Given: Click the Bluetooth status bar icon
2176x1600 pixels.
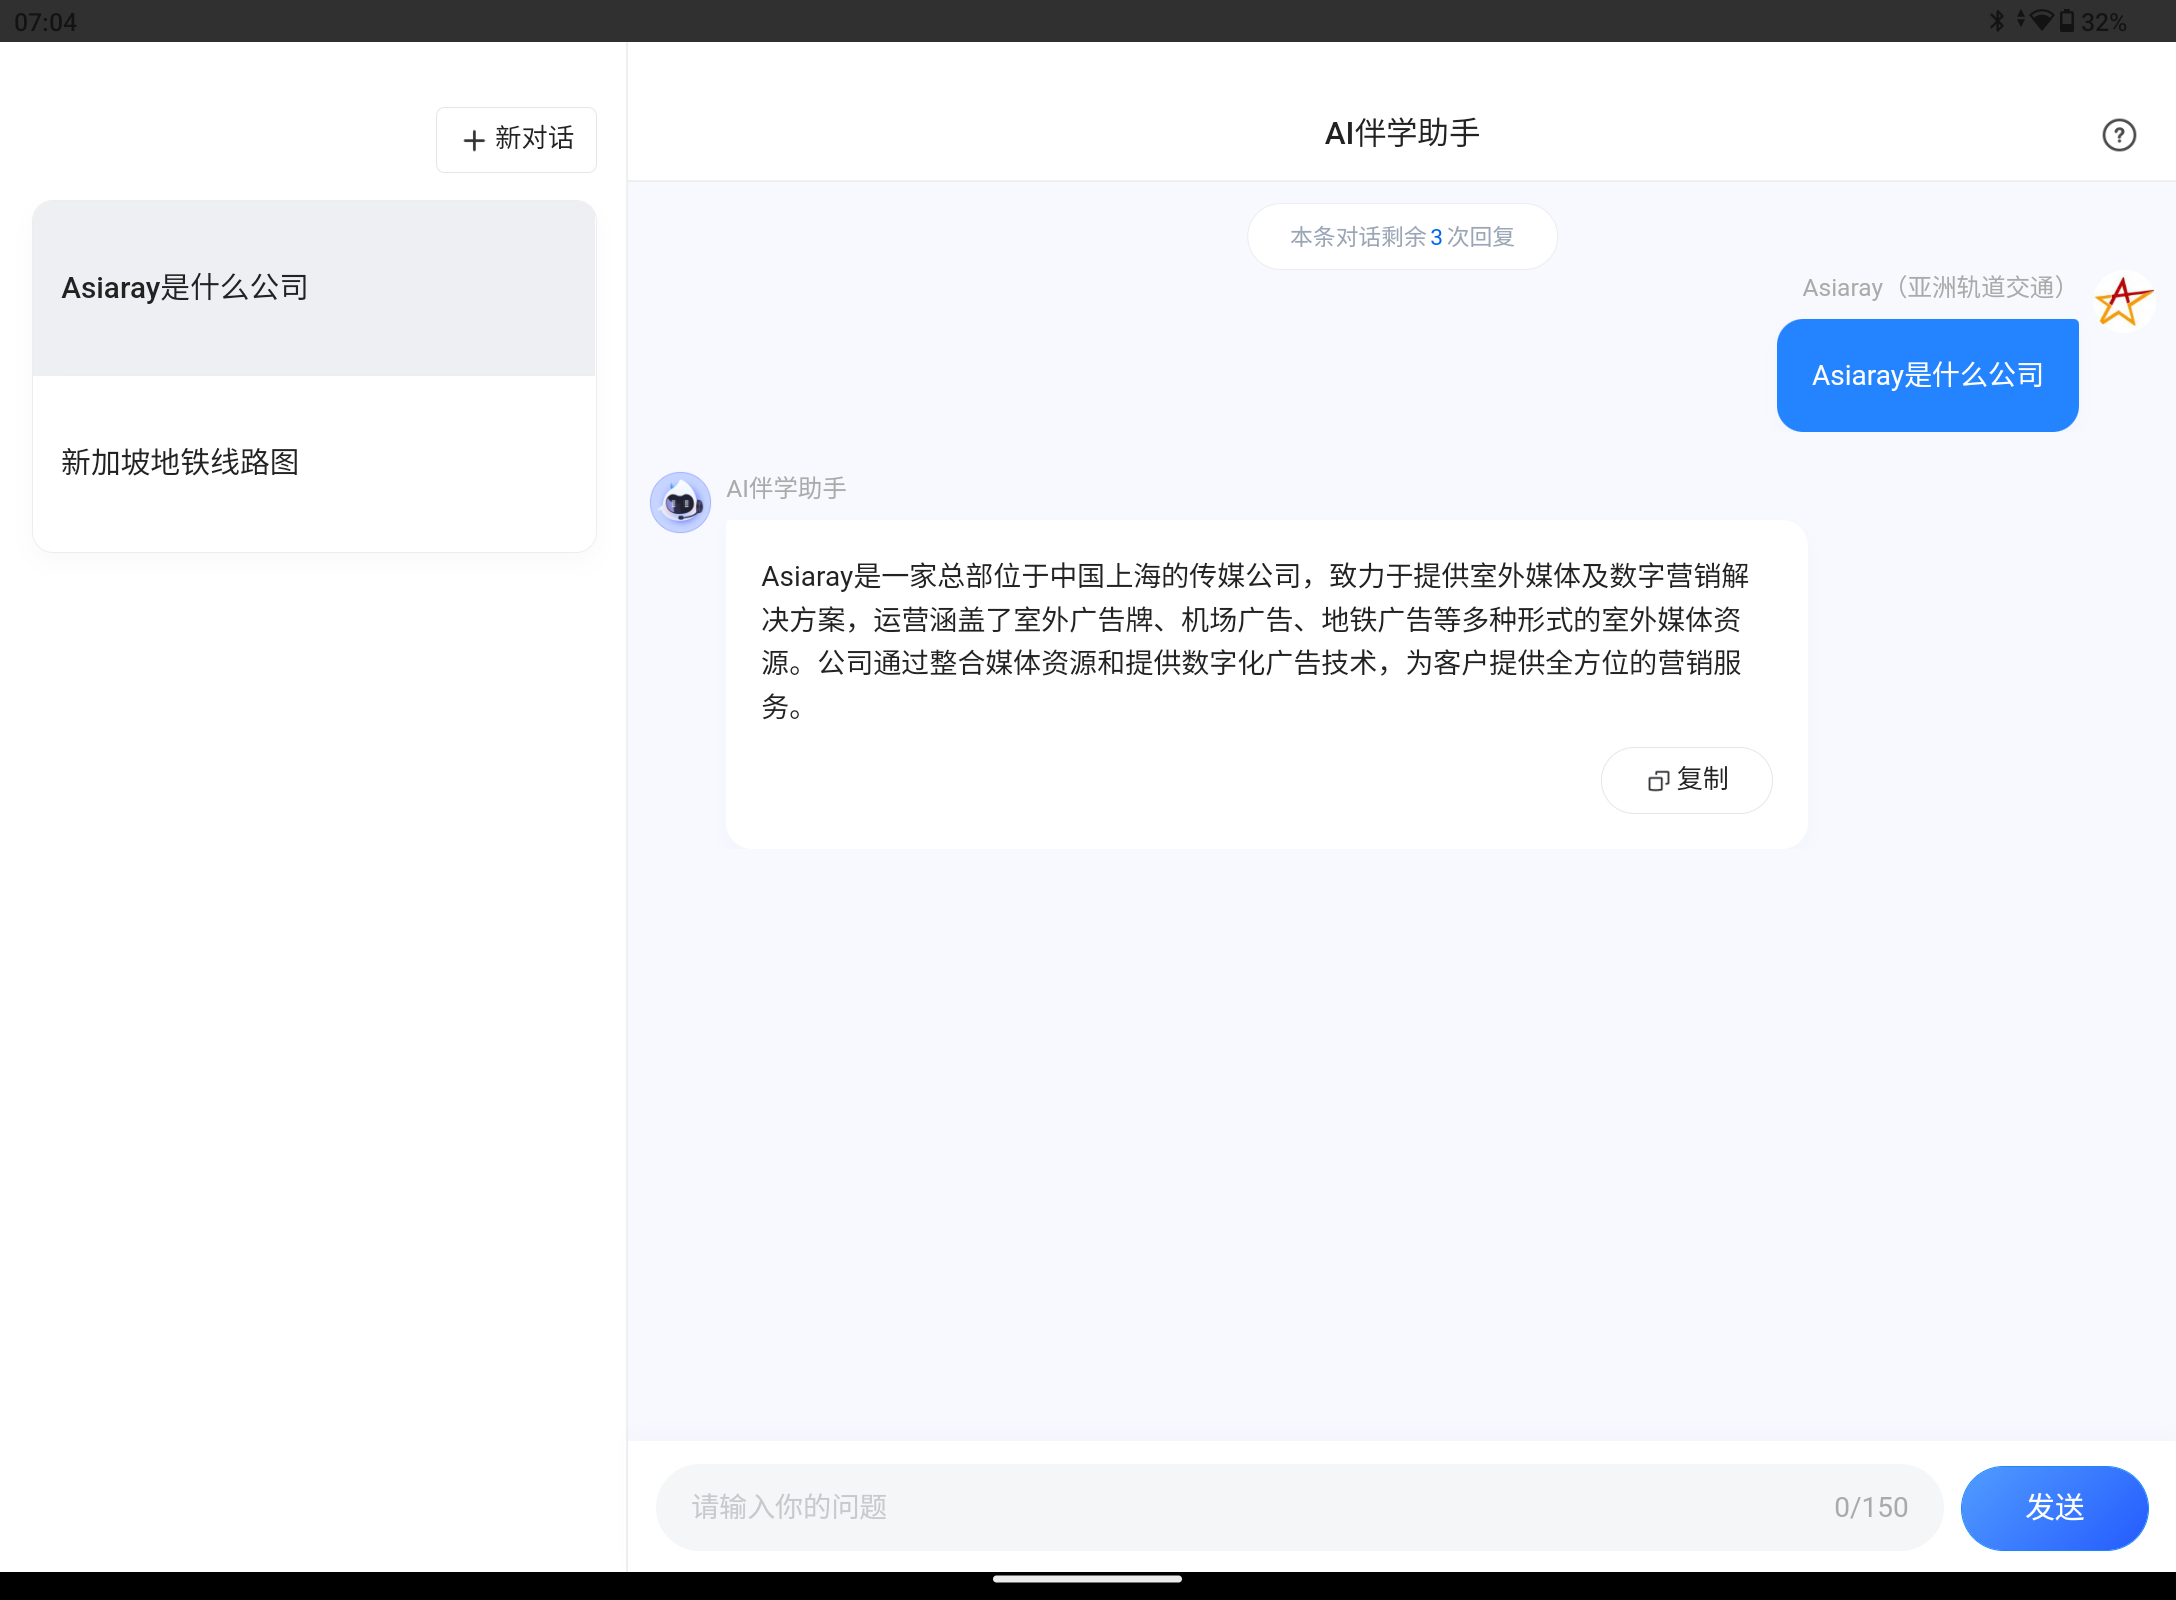Looking at the screenshot, I should 1997,21.
